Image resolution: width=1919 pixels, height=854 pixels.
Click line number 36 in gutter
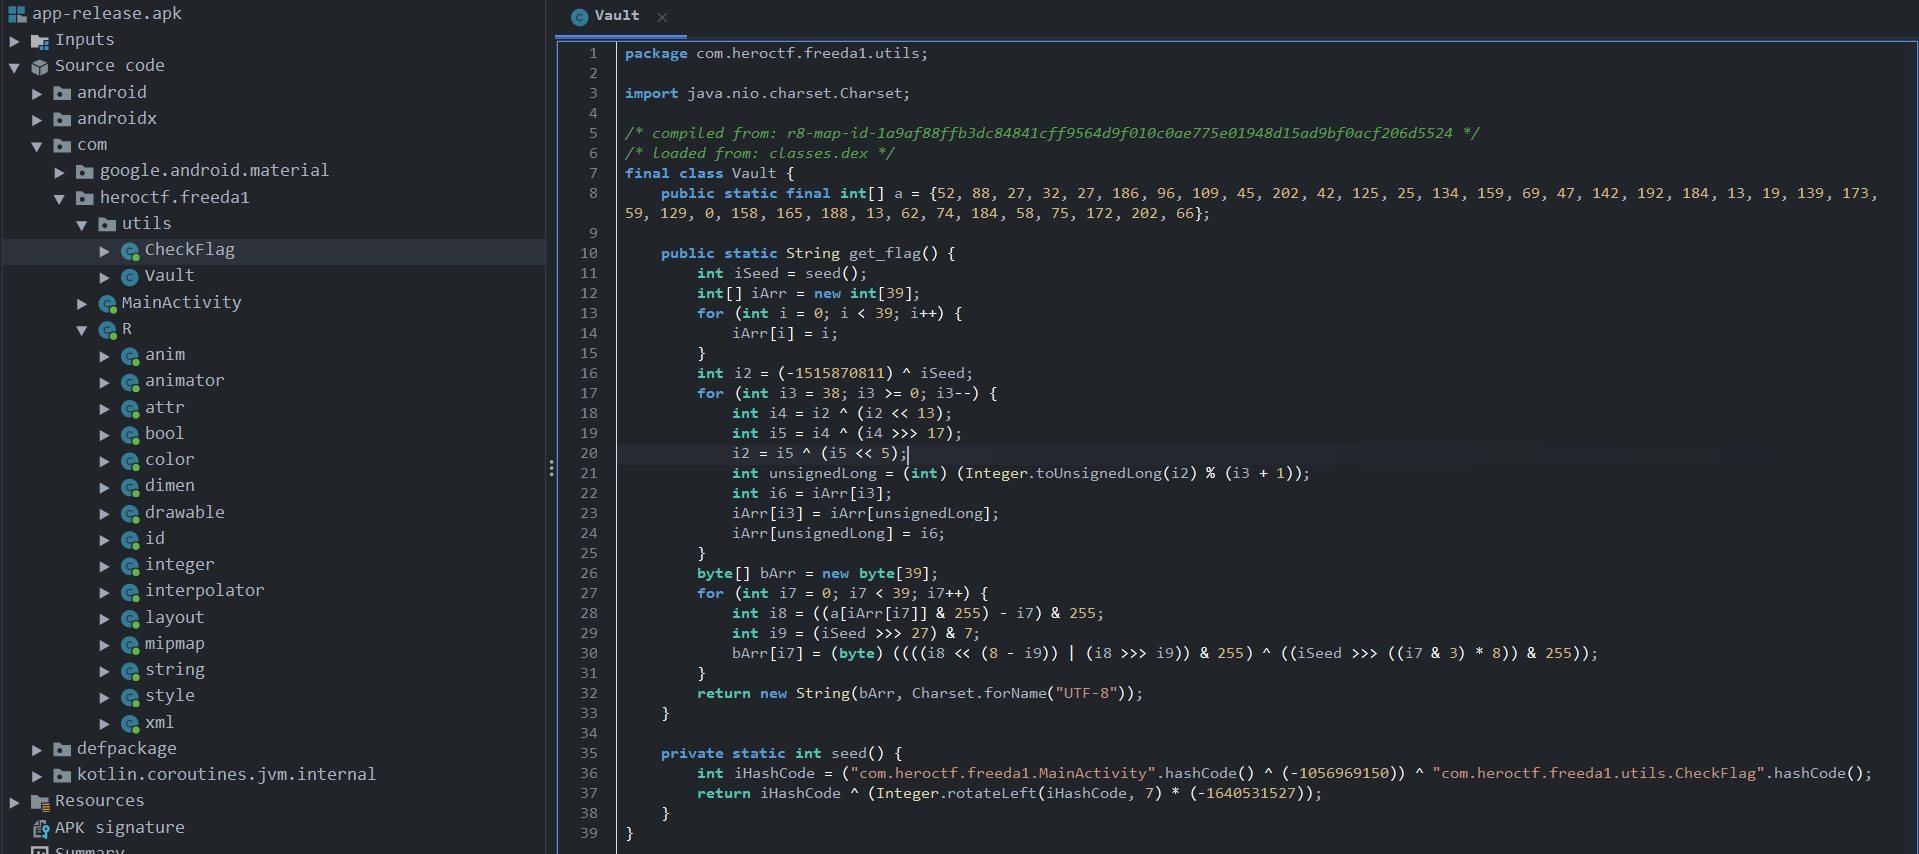[589, 773]
